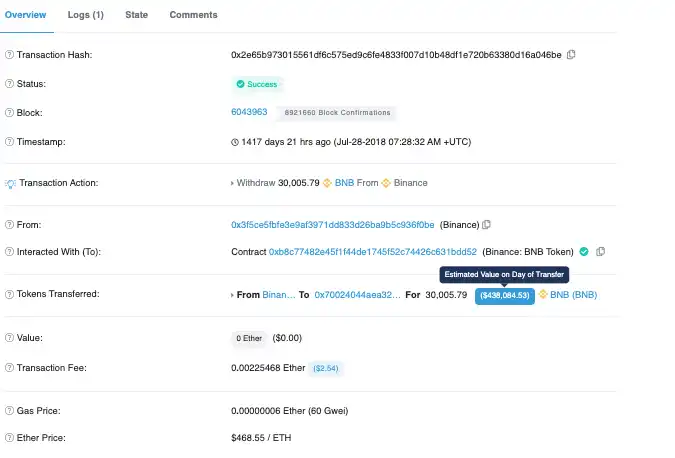
Task: Open the Comments tab
Action: pyautogui.click(x=193, y=15)
